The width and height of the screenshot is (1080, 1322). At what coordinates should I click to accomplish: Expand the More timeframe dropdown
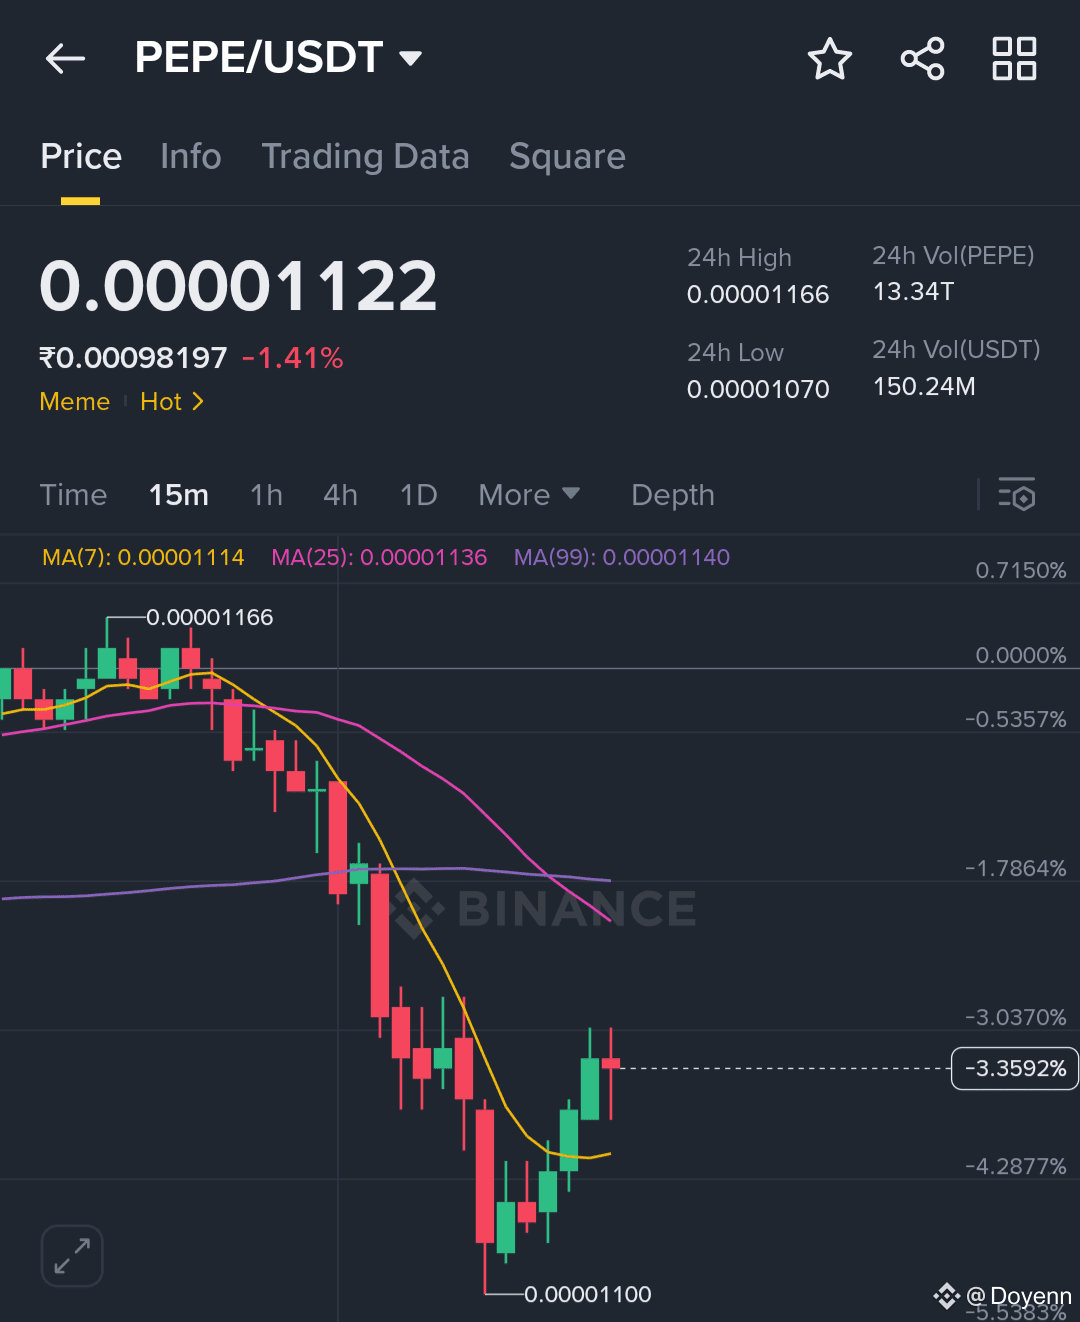pyautogui.click(x=529, y=495)
